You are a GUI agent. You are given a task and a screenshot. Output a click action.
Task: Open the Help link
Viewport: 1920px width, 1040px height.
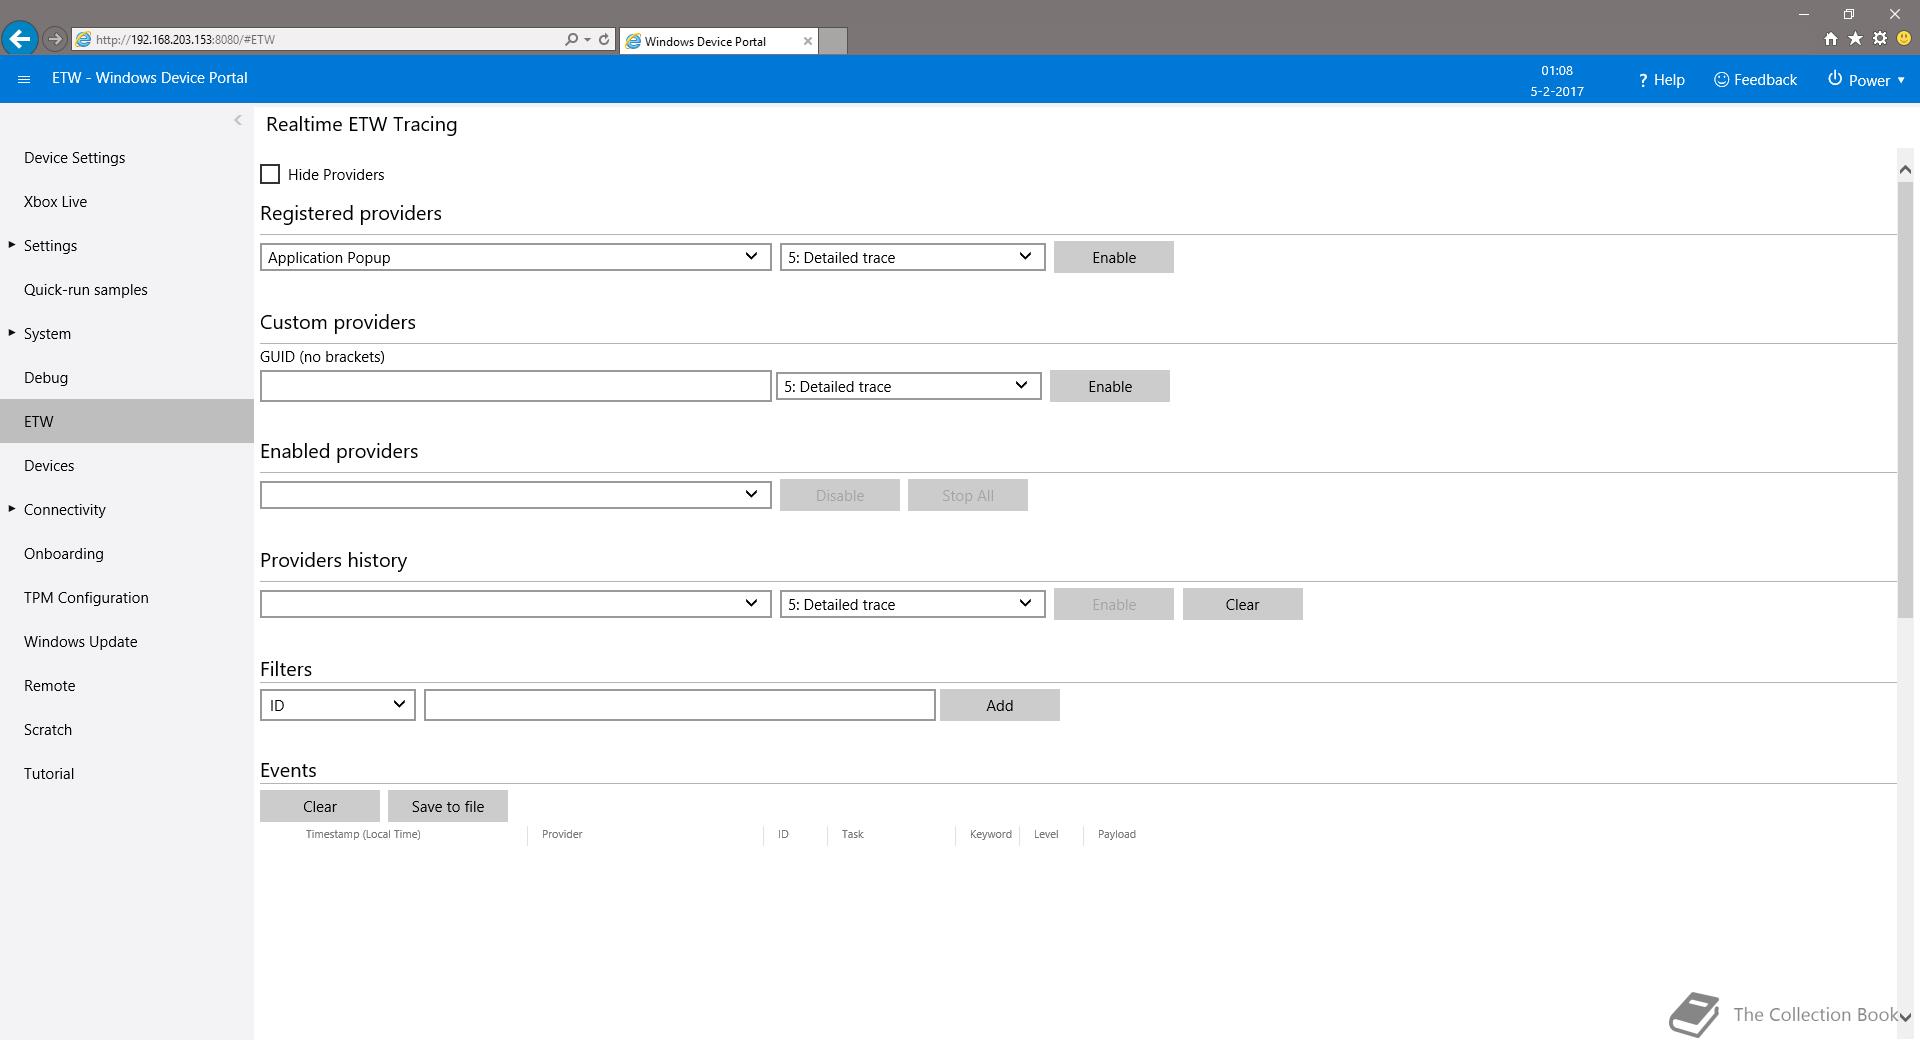[1661, 80]
